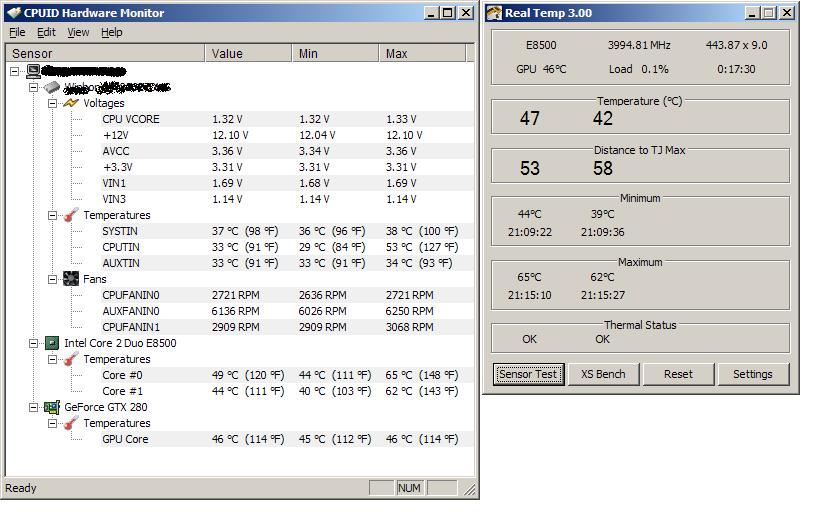Click the Min column header

(335, 54)
